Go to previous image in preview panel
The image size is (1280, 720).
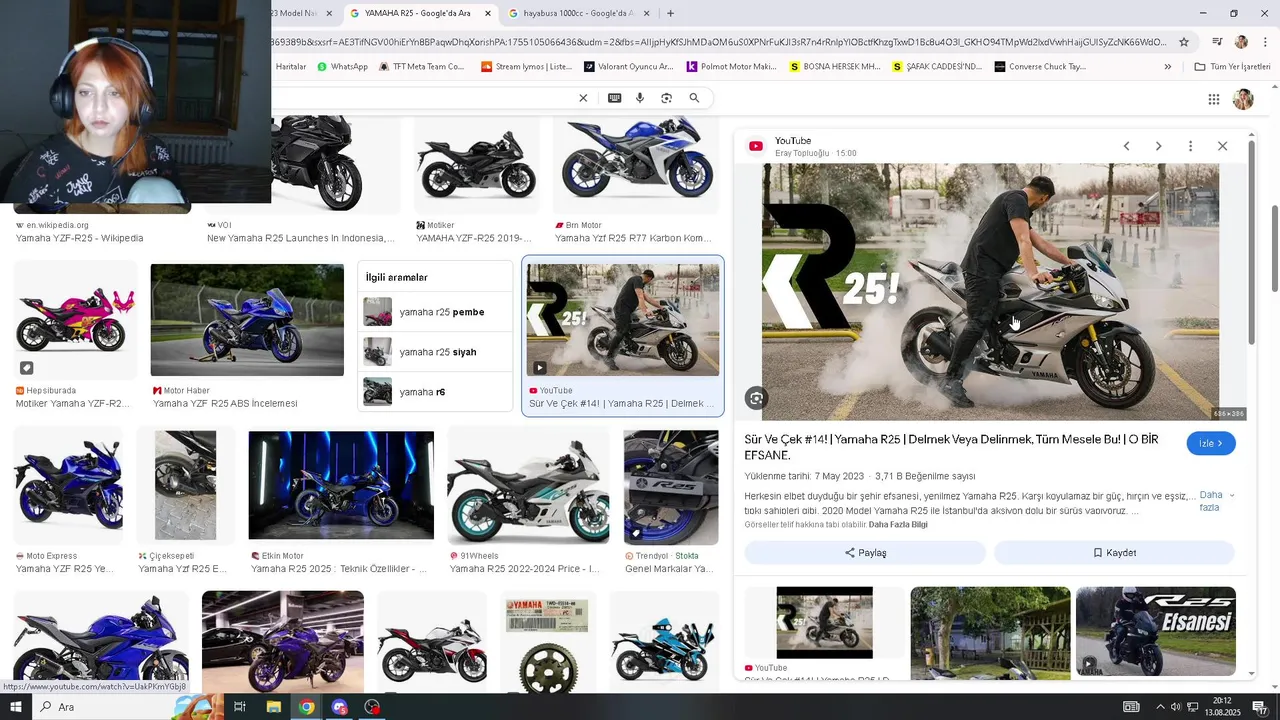click(1126, 146)
